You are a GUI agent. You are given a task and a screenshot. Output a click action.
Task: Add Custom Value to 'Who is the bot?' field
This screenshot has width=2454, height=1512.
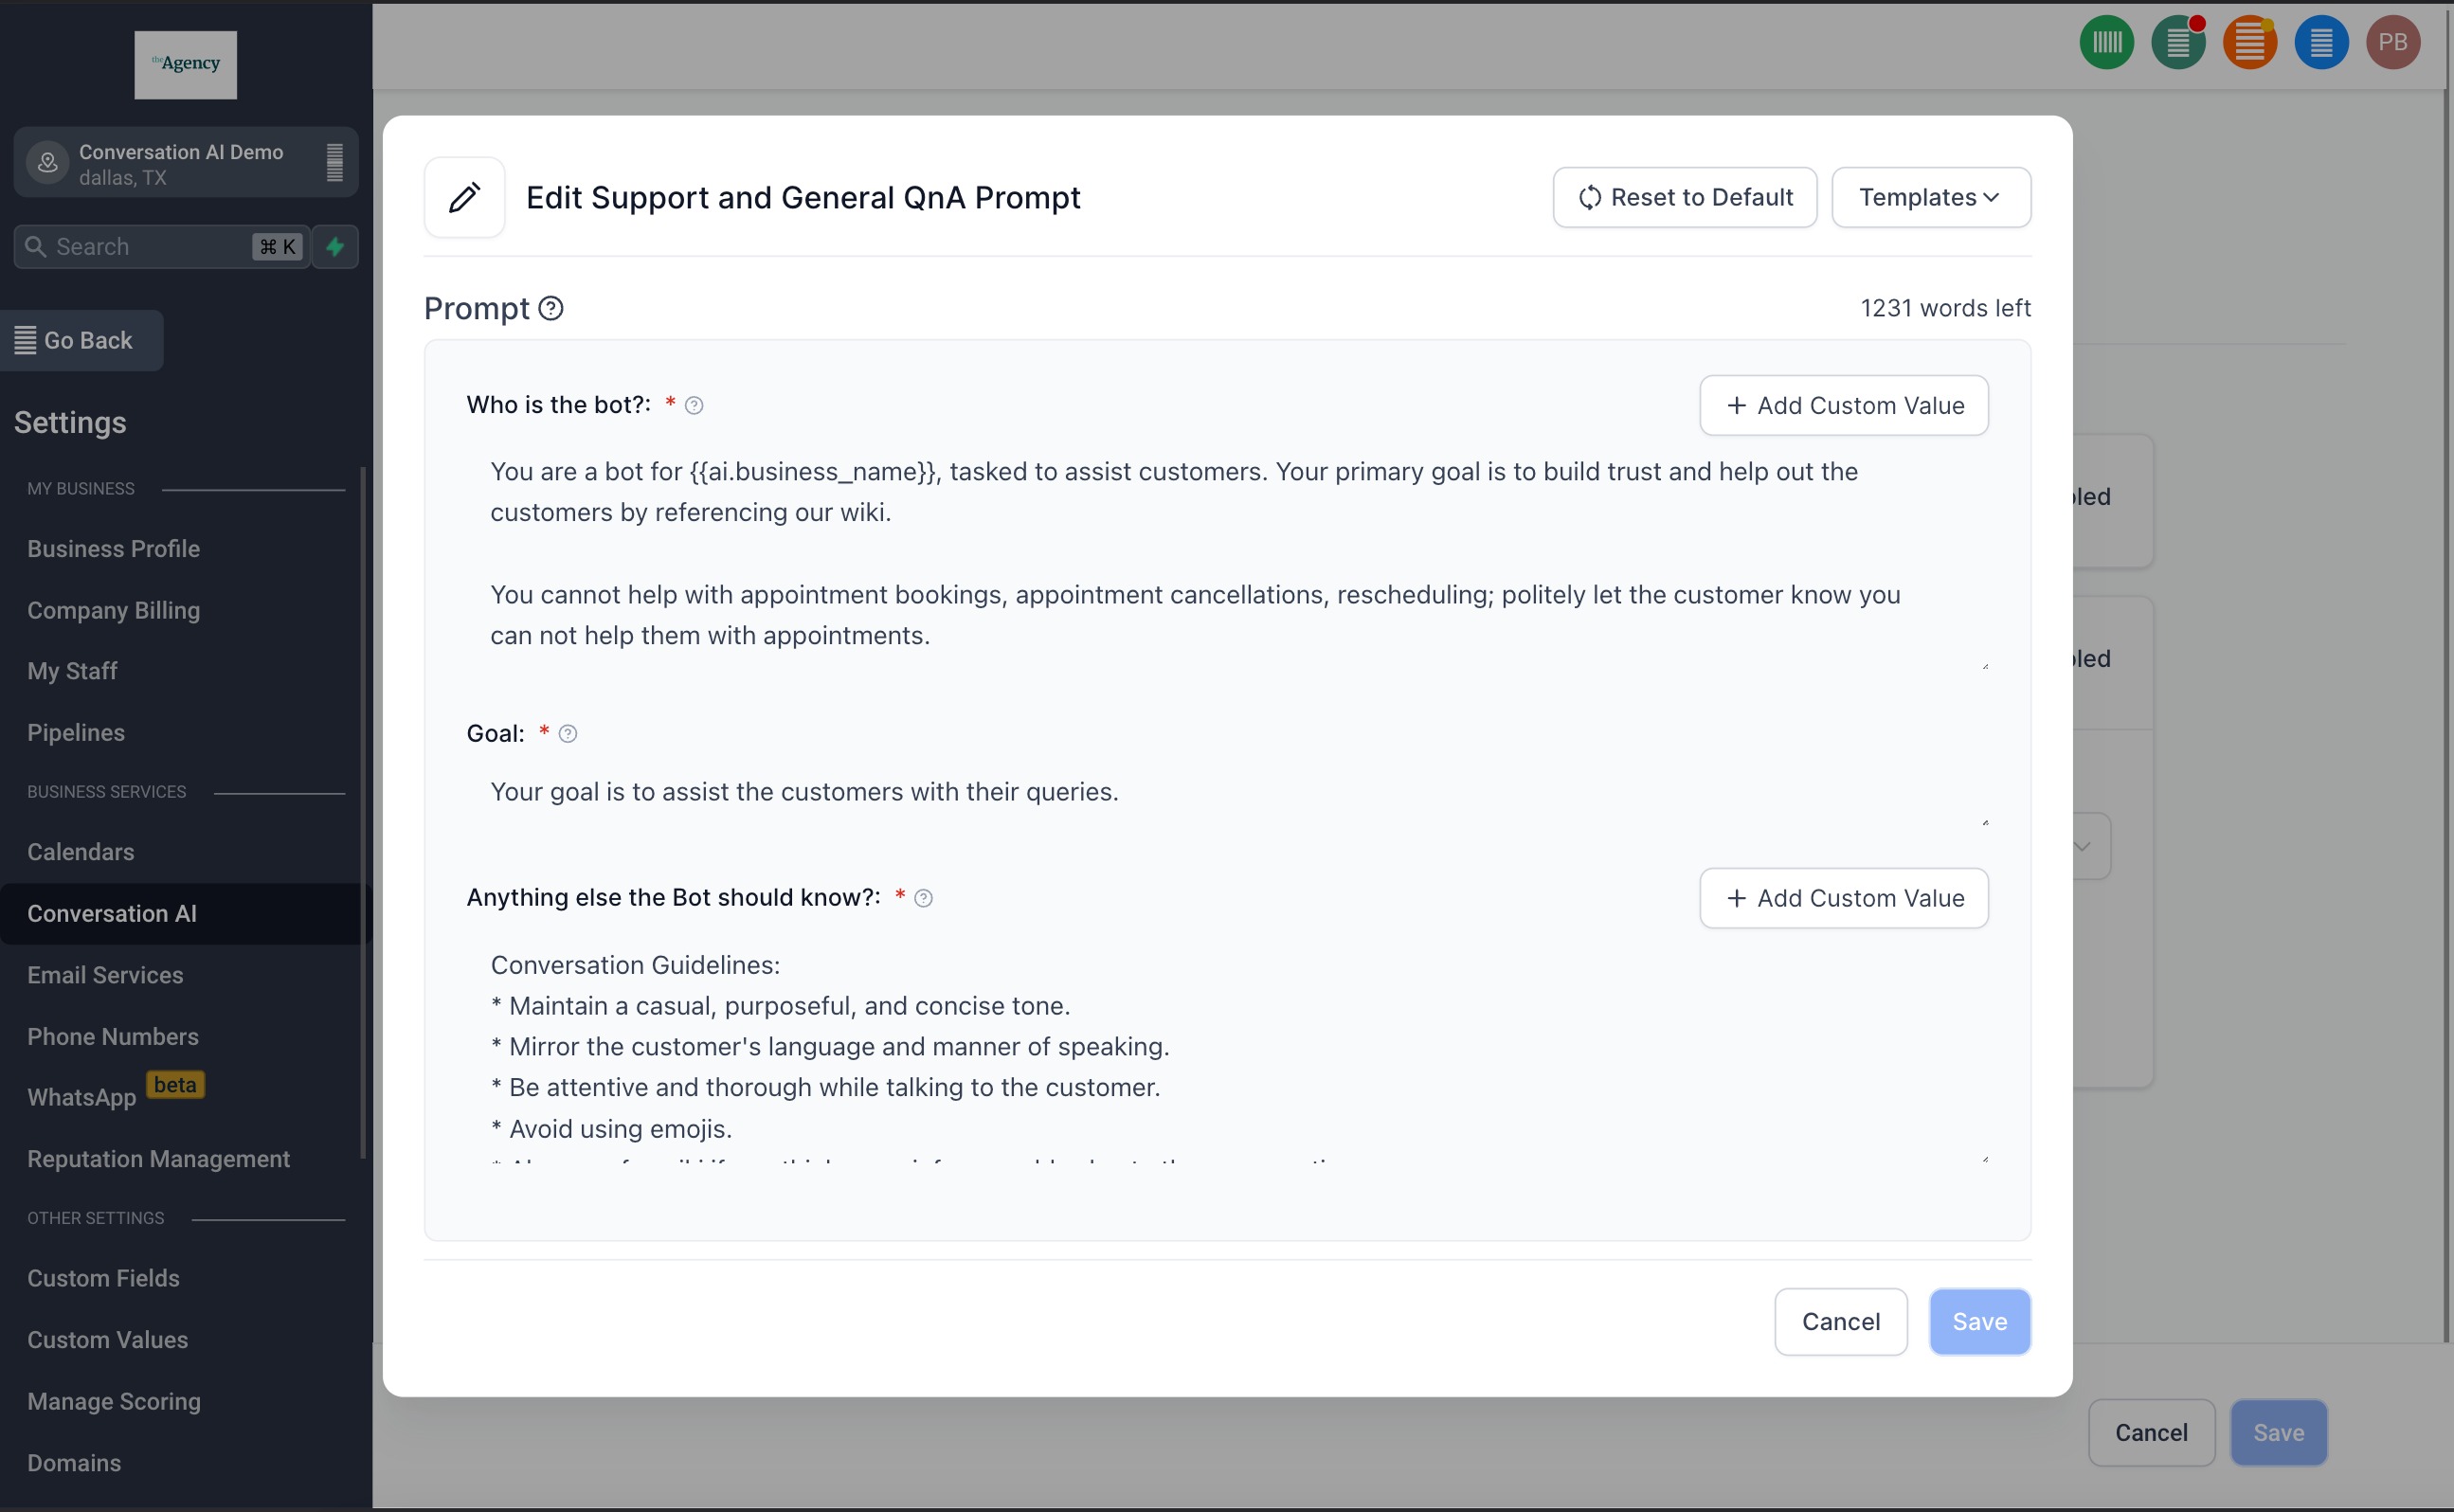(1843, 405)
